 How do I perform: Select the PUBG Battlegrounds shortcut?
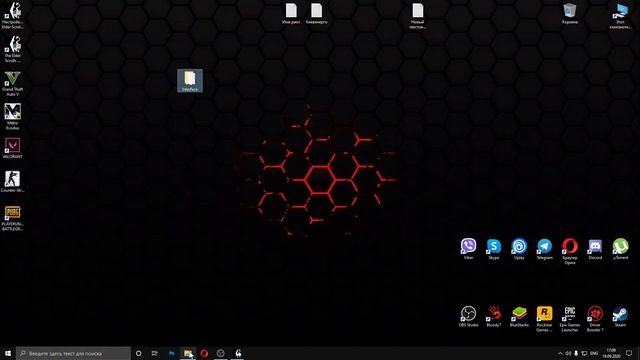pyautogui.click(x=12, y=218)
